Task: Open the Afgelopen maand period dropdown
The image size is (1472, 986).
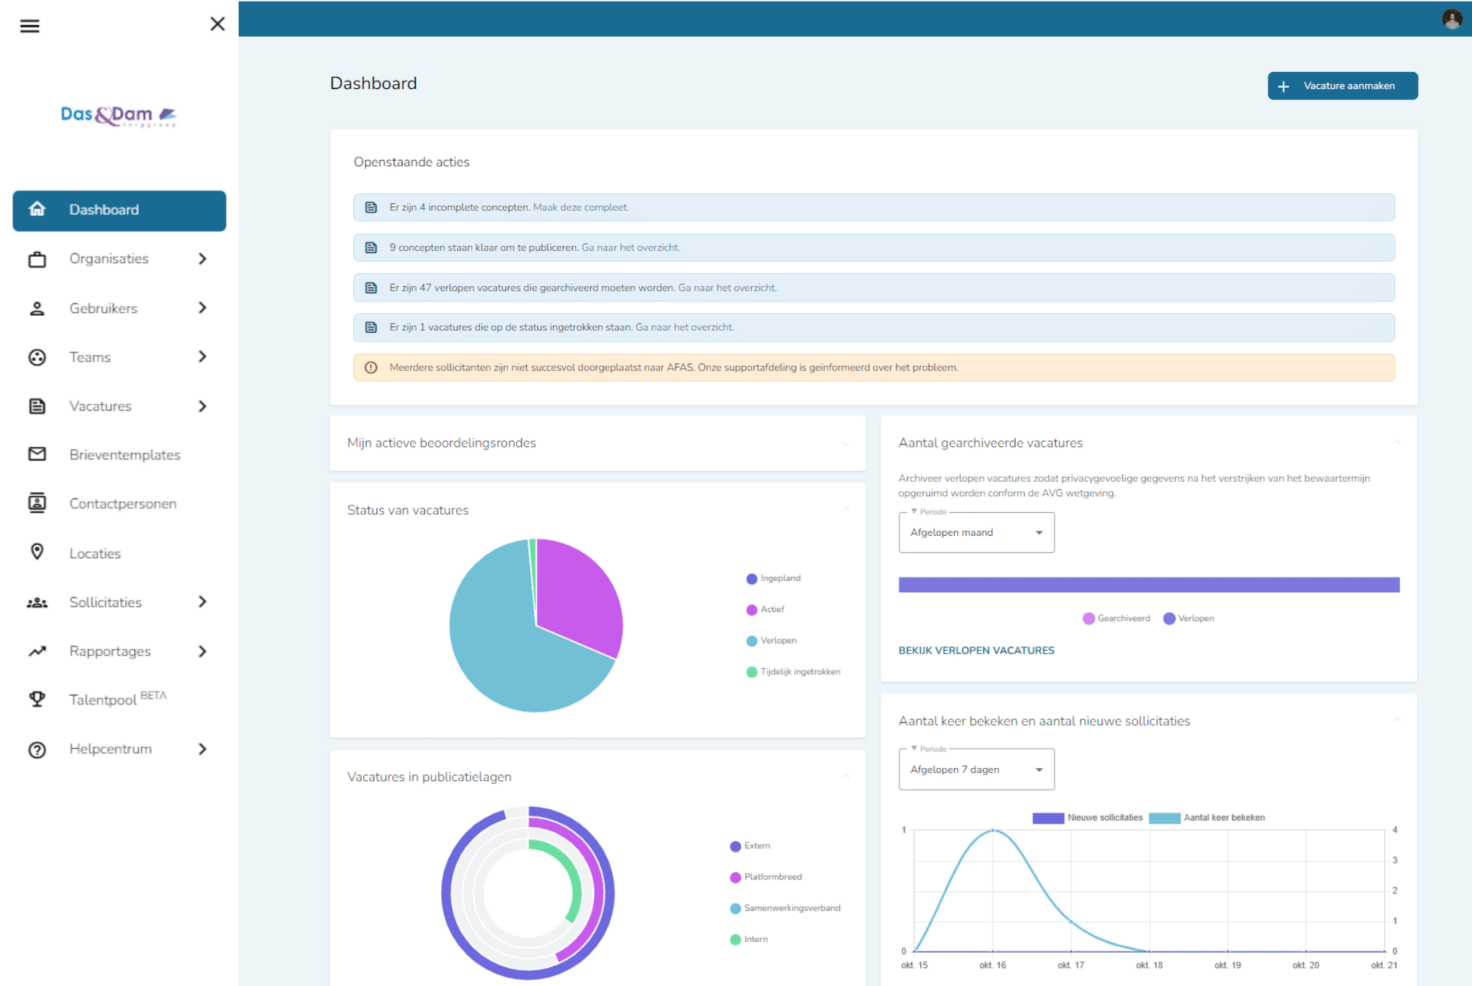Action: coord(976,532)
